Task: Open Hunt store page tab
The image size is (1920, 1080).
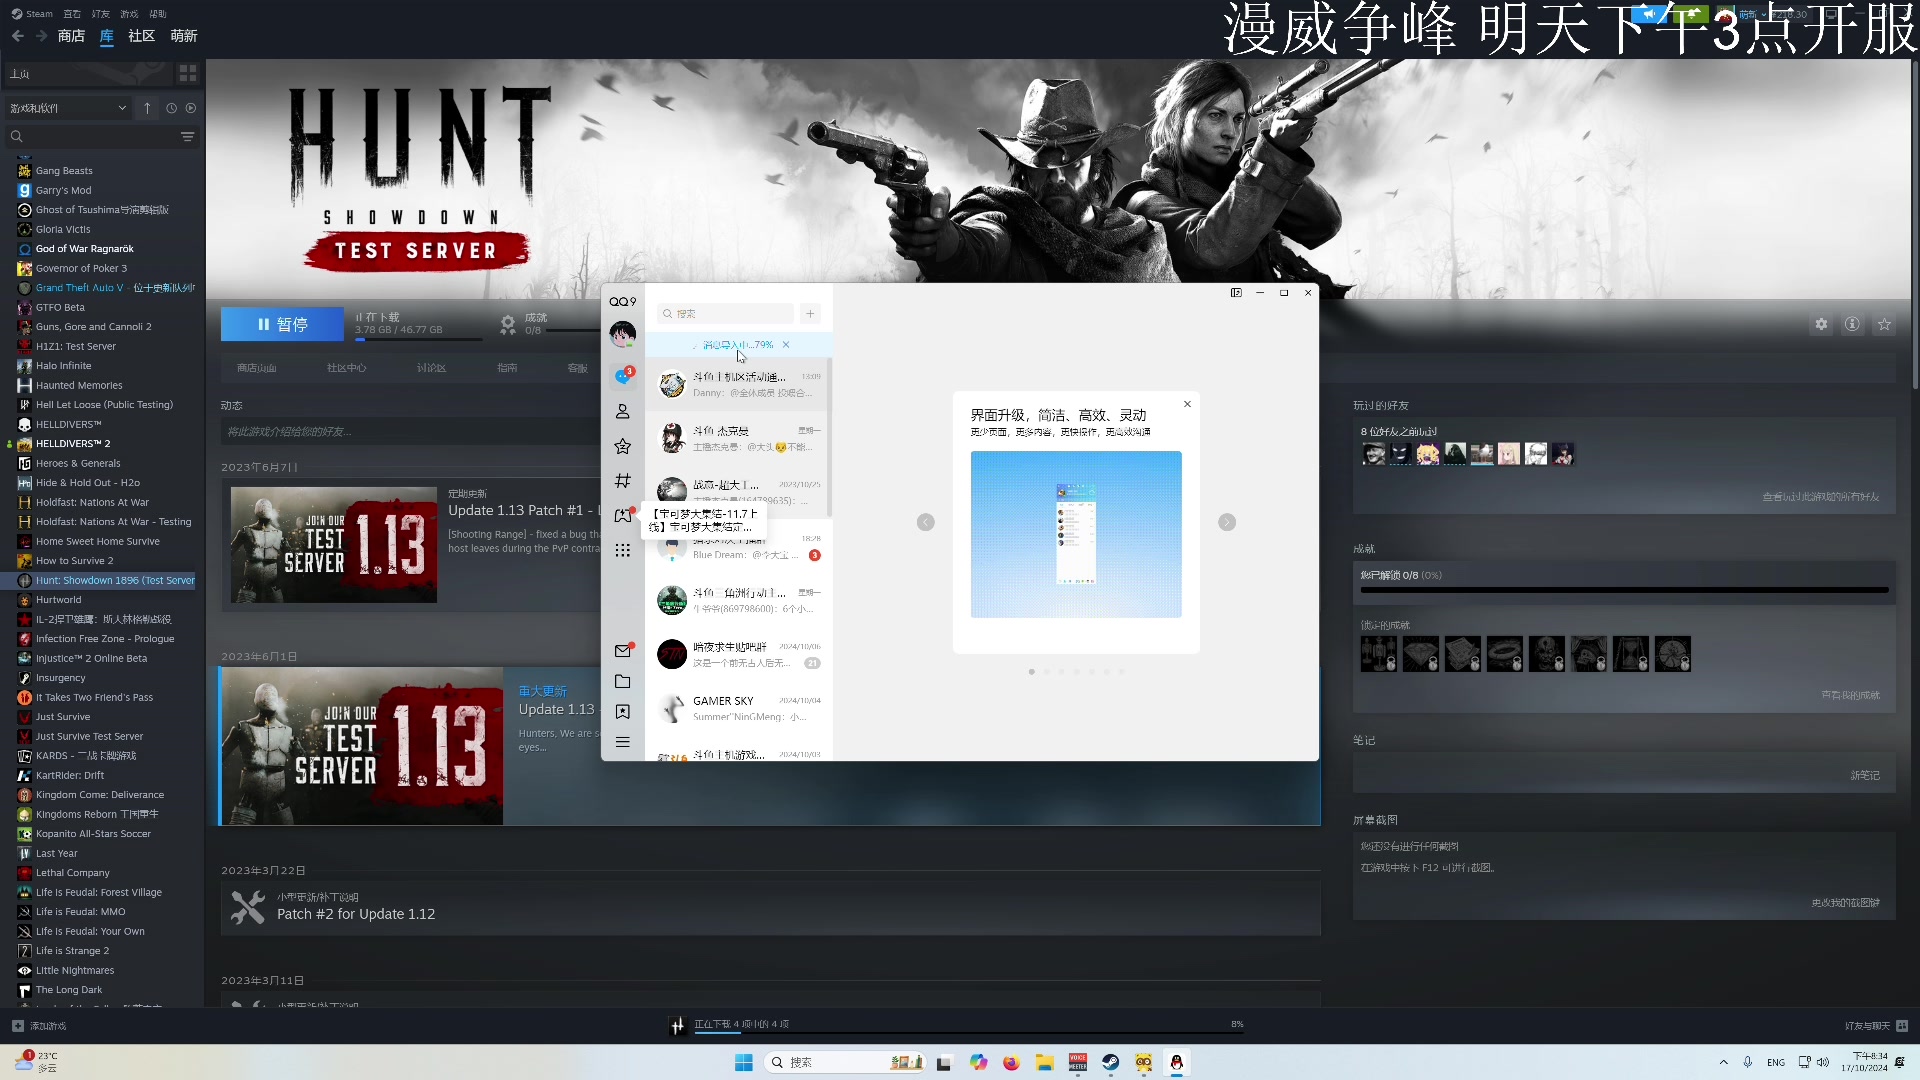Action: click(x=257, y=368)
